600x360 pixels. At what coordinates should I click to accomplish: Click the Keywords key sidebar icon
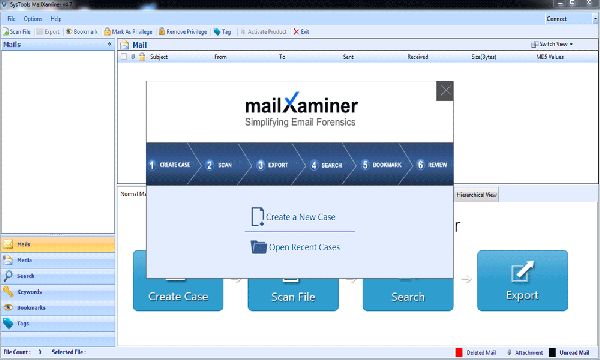pos(8,292)
